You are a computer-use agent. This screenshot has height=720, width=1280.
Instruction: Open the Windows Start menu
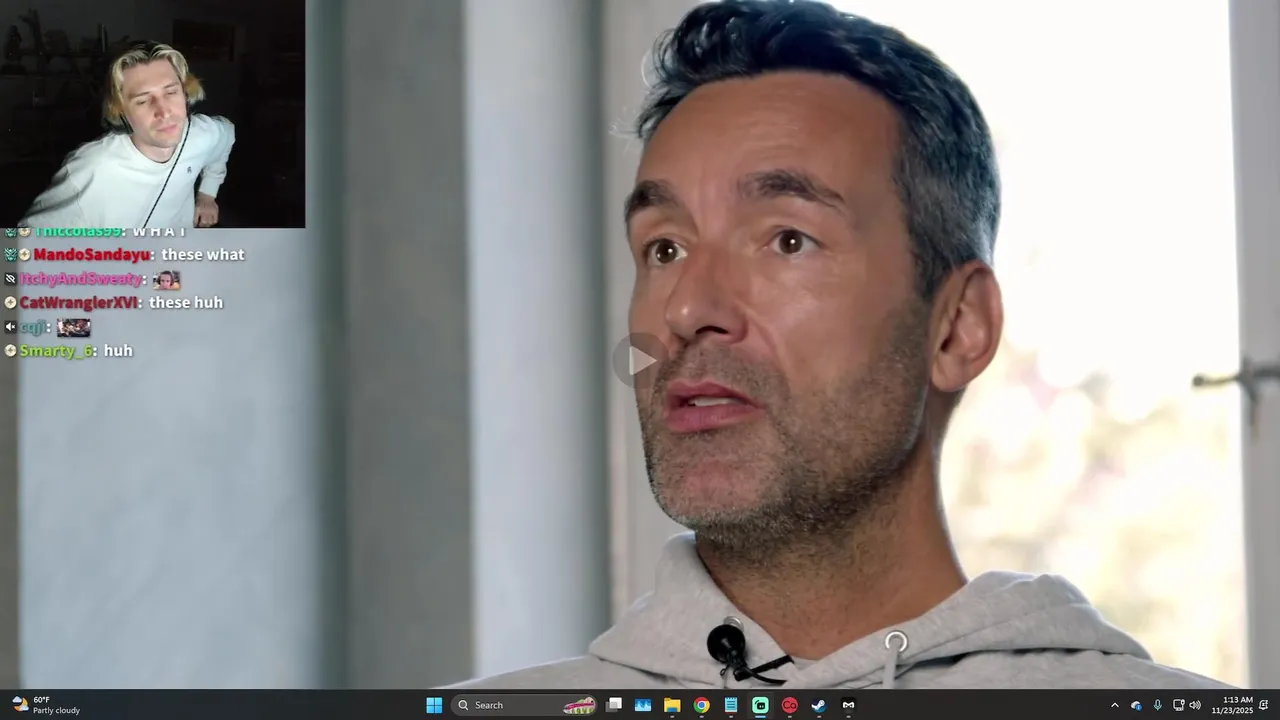click(x=434, y=705)
